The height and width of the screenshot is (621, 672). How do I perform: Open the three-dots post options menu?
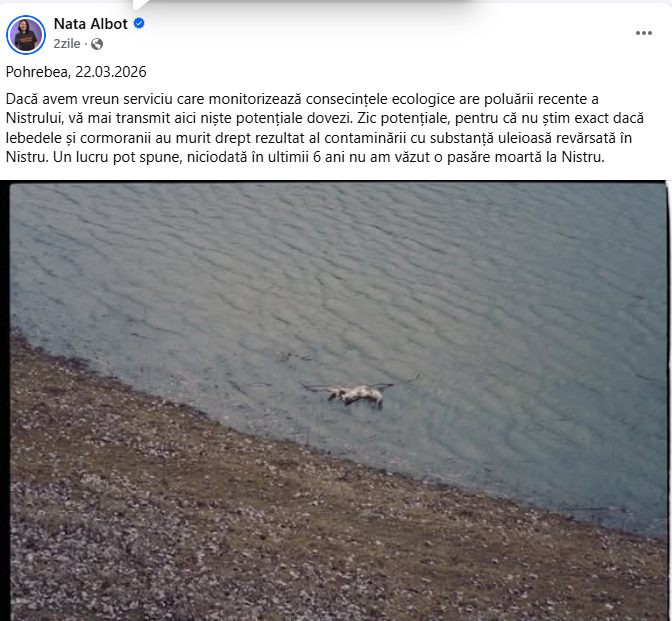click(643, 33)
